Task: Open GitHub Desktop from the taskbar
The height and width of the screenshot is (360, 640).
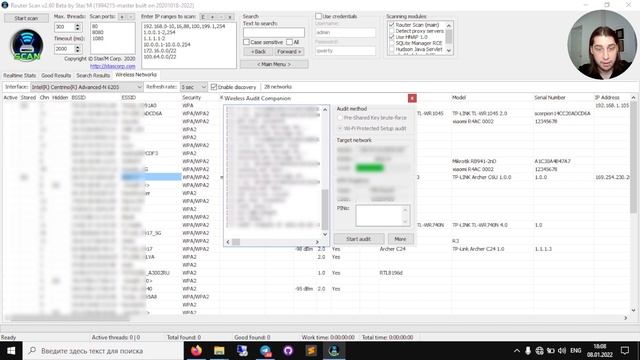Action: coord(288,351)
